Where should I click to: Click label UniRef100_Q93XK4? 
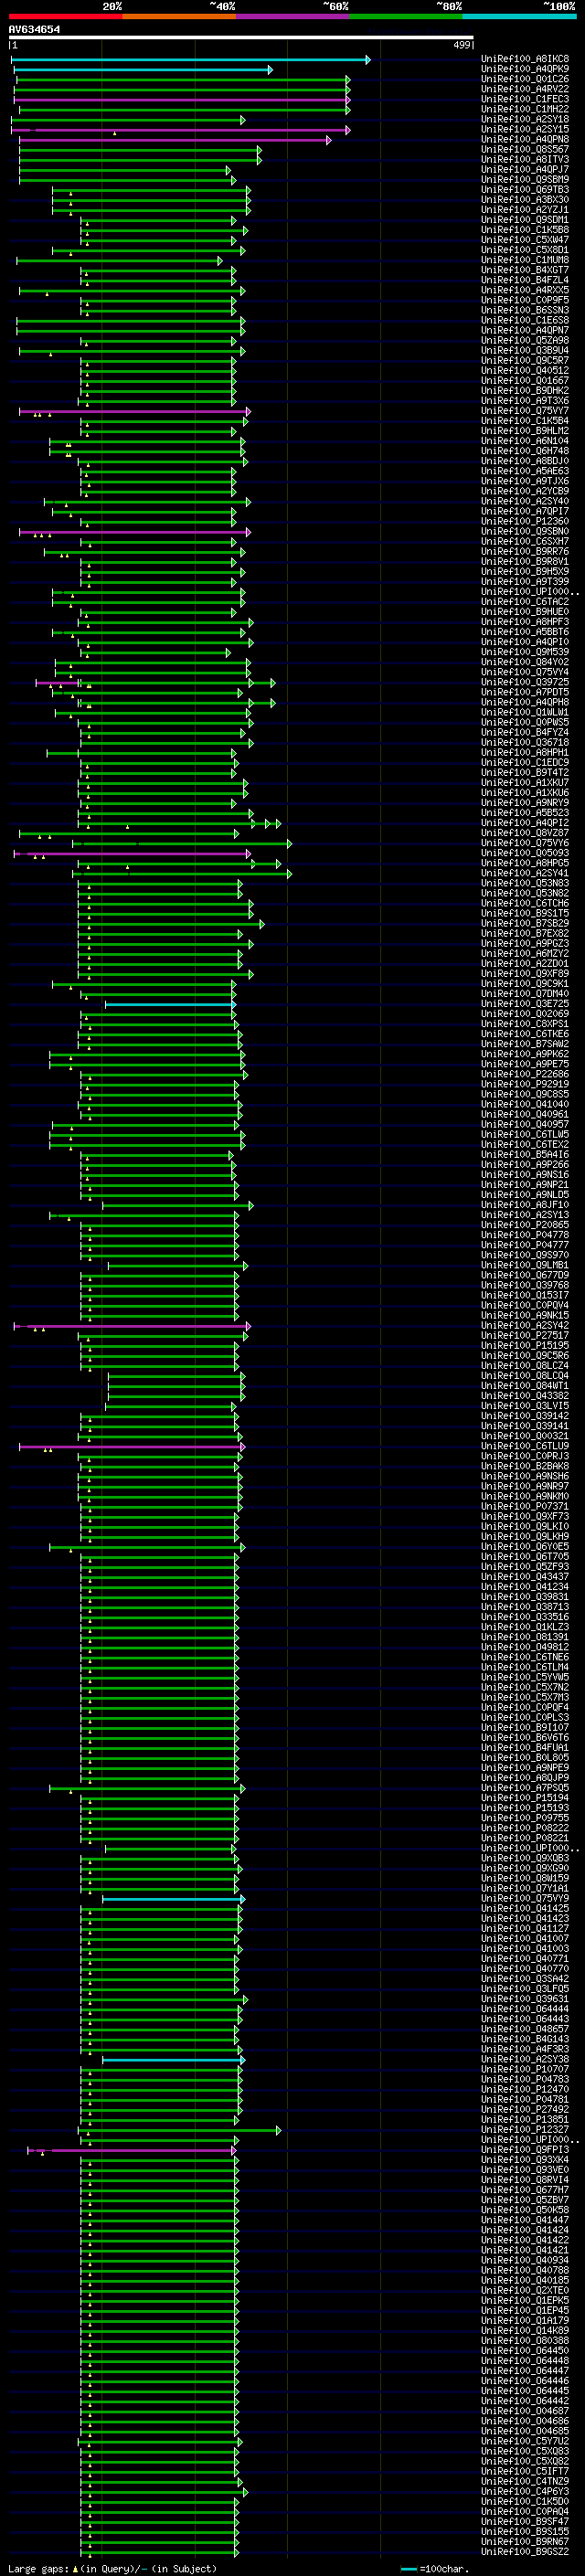pyautogui.click(x=525, y=2159)
